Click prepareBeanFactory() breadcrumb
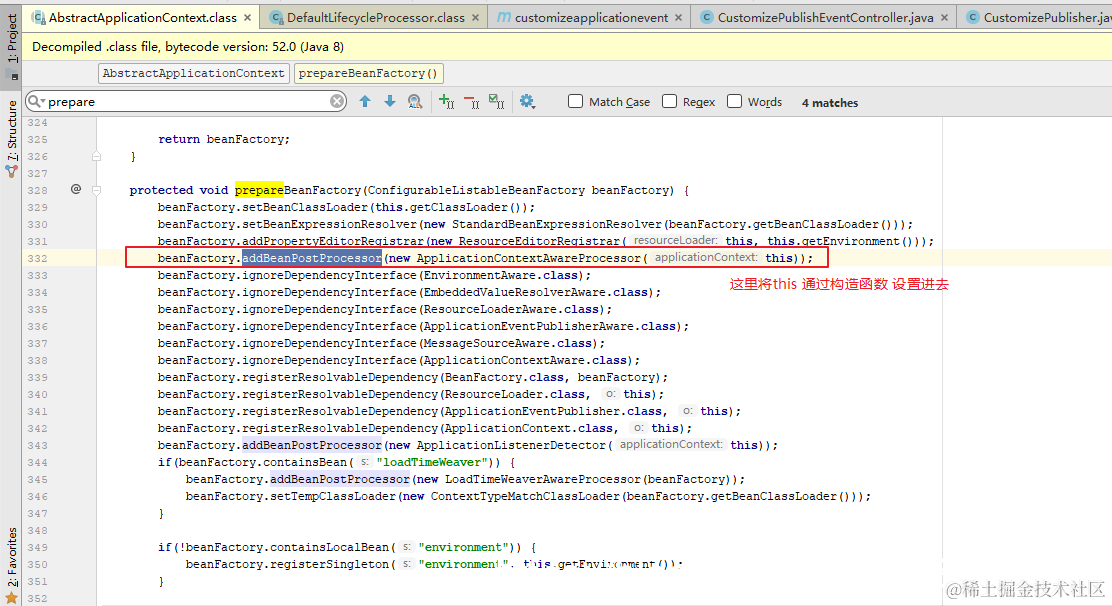This screenshot has width=1112, height=606. tap(367, 73)
